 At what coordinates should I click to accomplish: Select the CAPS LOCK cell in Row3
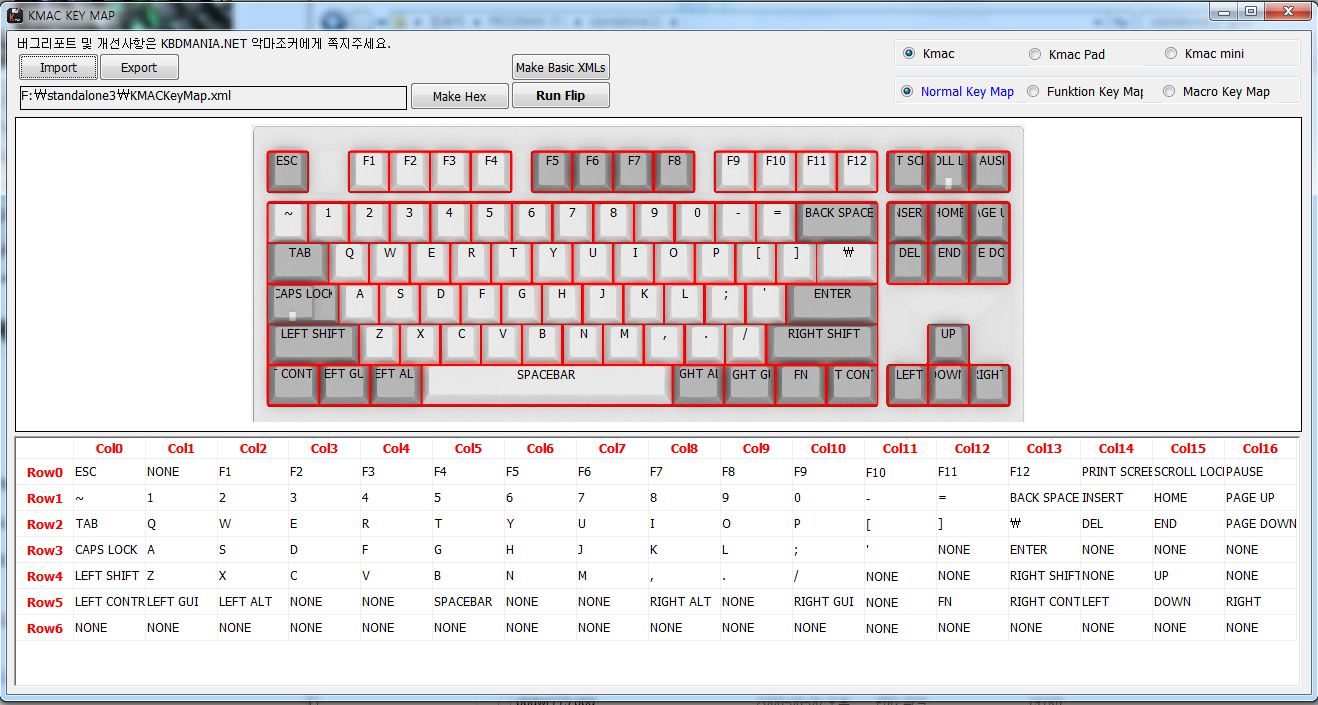tap(109, 550)
